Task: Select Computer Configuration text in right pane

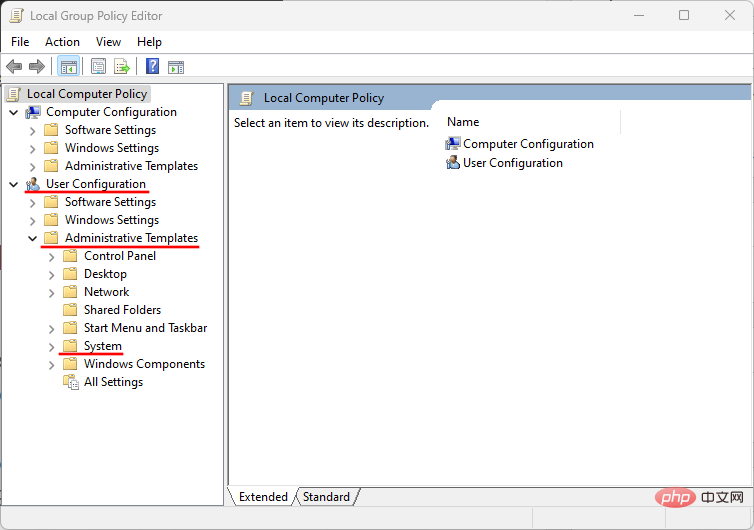Action: click(x=528, y=144)
